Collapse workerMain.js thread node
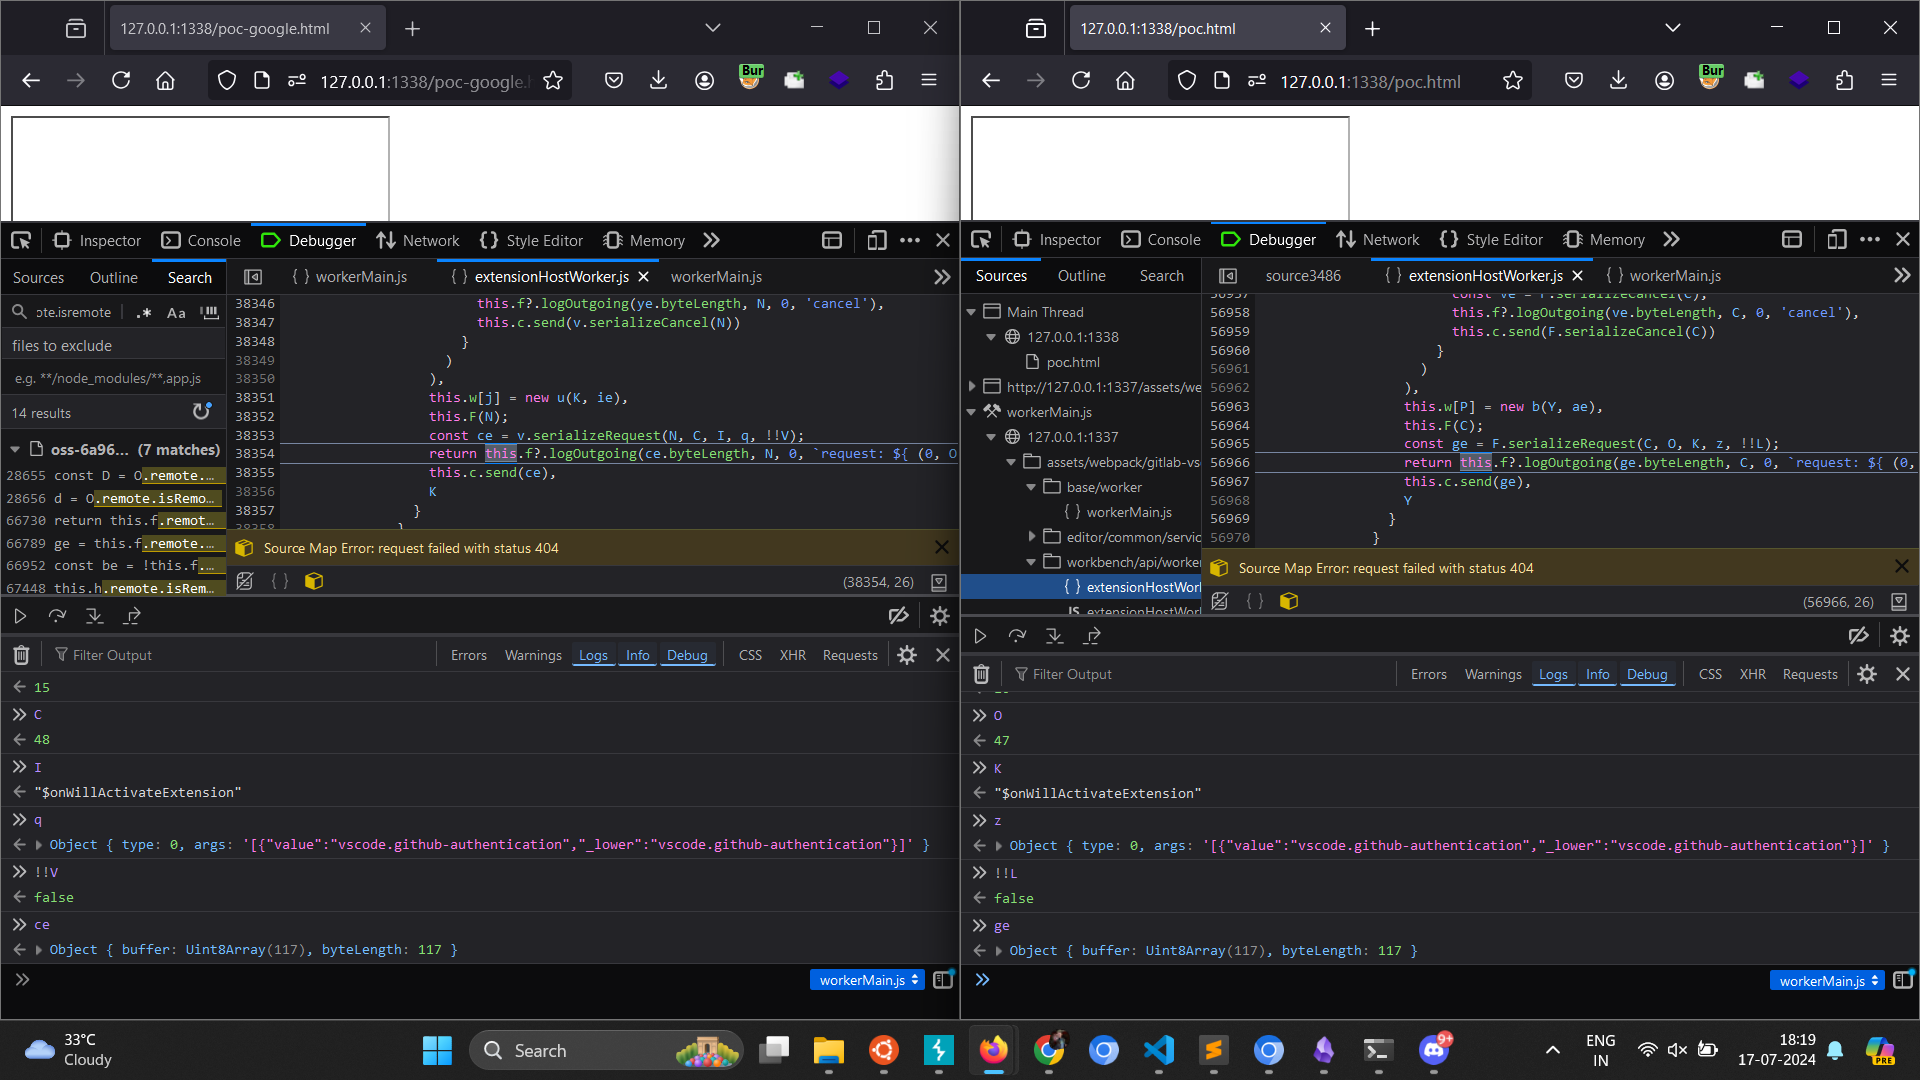Image resolution: width=1920 pixels, height=1080 pixels. pyautogui.click(x=971, y=412)
